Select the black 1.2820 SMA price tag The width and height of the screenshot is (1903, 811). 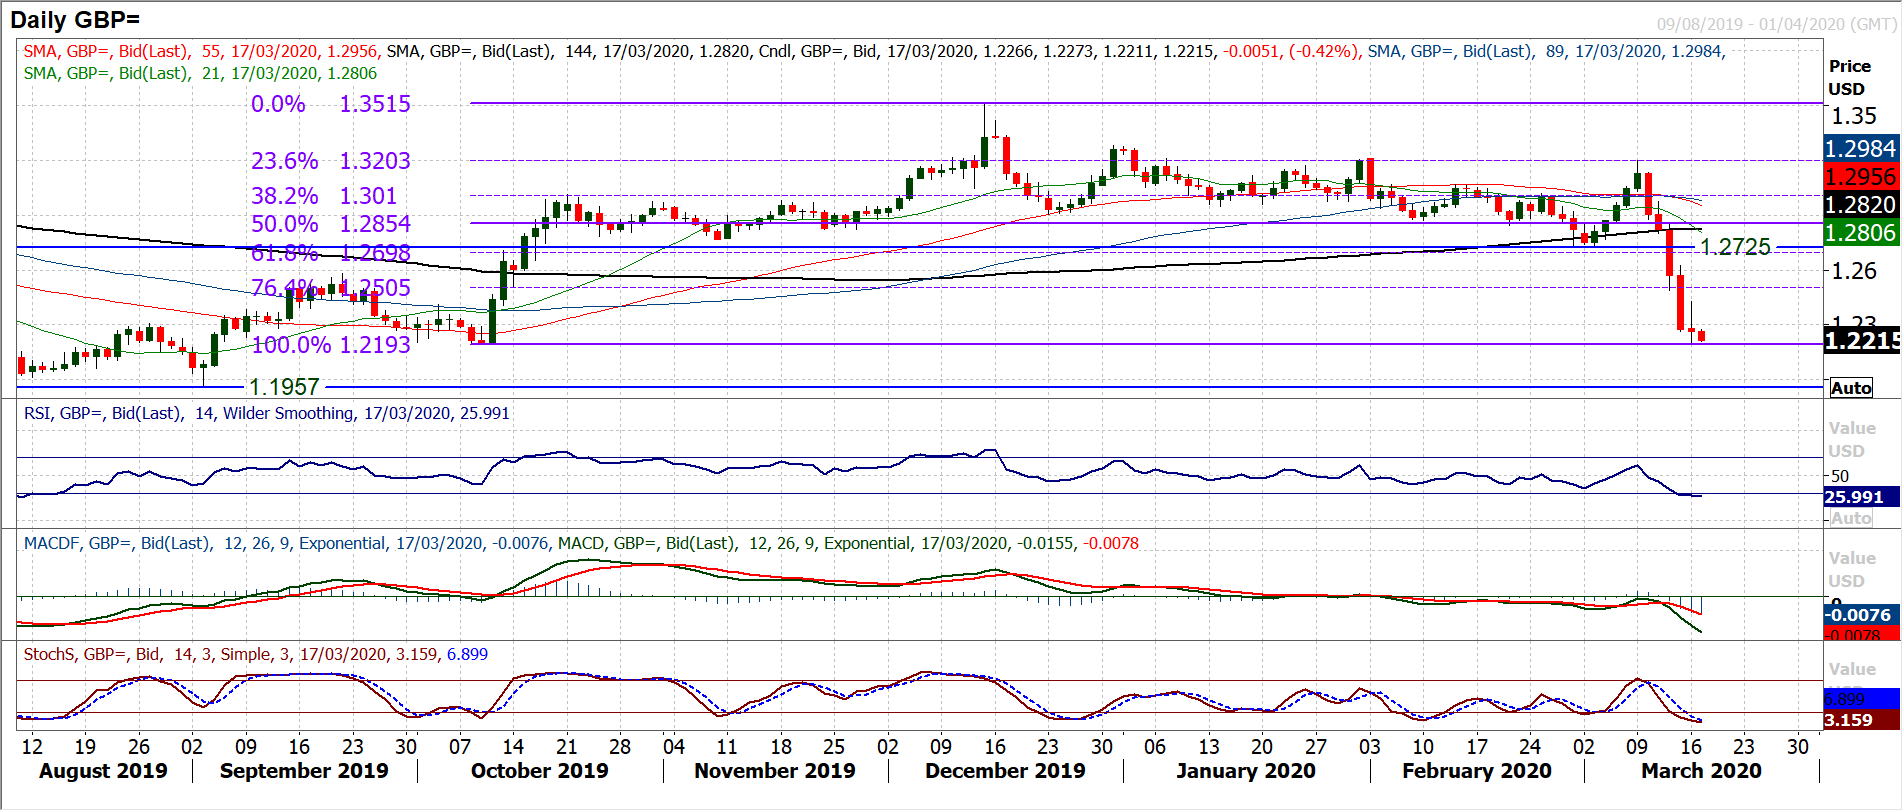tap(1861, 204)
